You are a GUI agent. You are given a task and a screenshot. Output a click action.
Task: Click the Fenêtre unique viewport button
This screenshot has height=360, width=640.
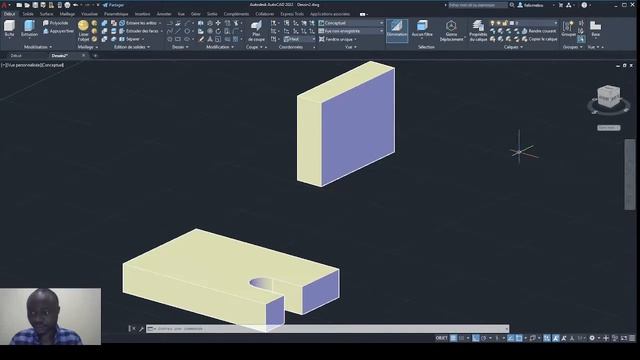[338, 39]
